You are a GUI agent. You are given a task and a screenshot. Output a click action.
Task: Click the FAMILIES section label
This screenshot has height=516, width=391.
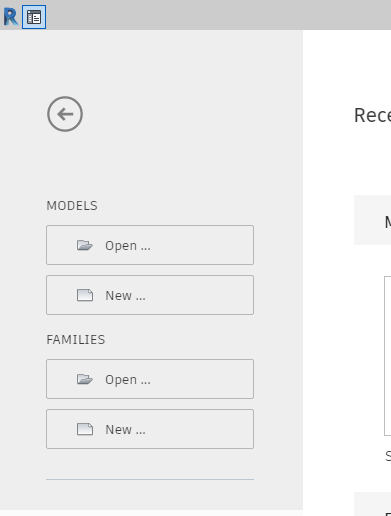(76, 340)
